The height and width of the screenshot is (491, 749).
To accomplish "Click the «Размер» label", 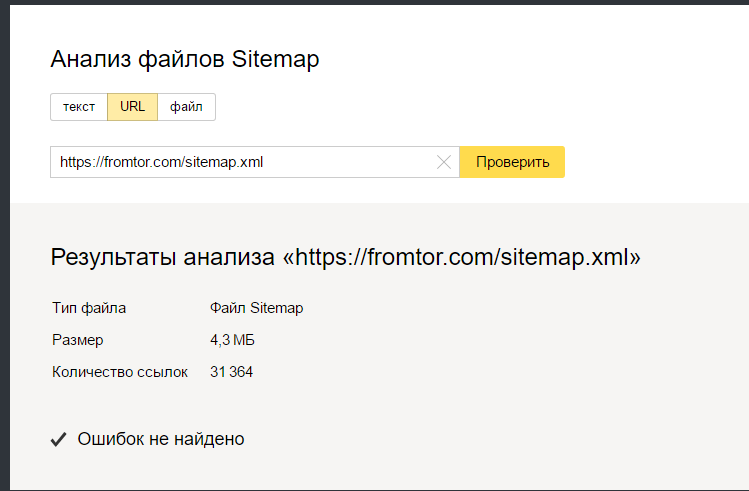I will pos(77,340).
